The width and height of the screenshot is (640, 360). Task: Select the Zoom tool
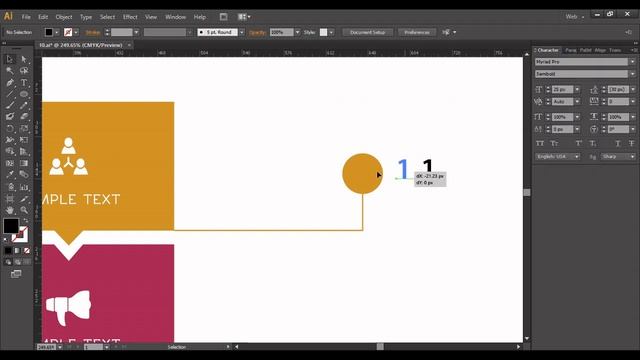(24, 210)
